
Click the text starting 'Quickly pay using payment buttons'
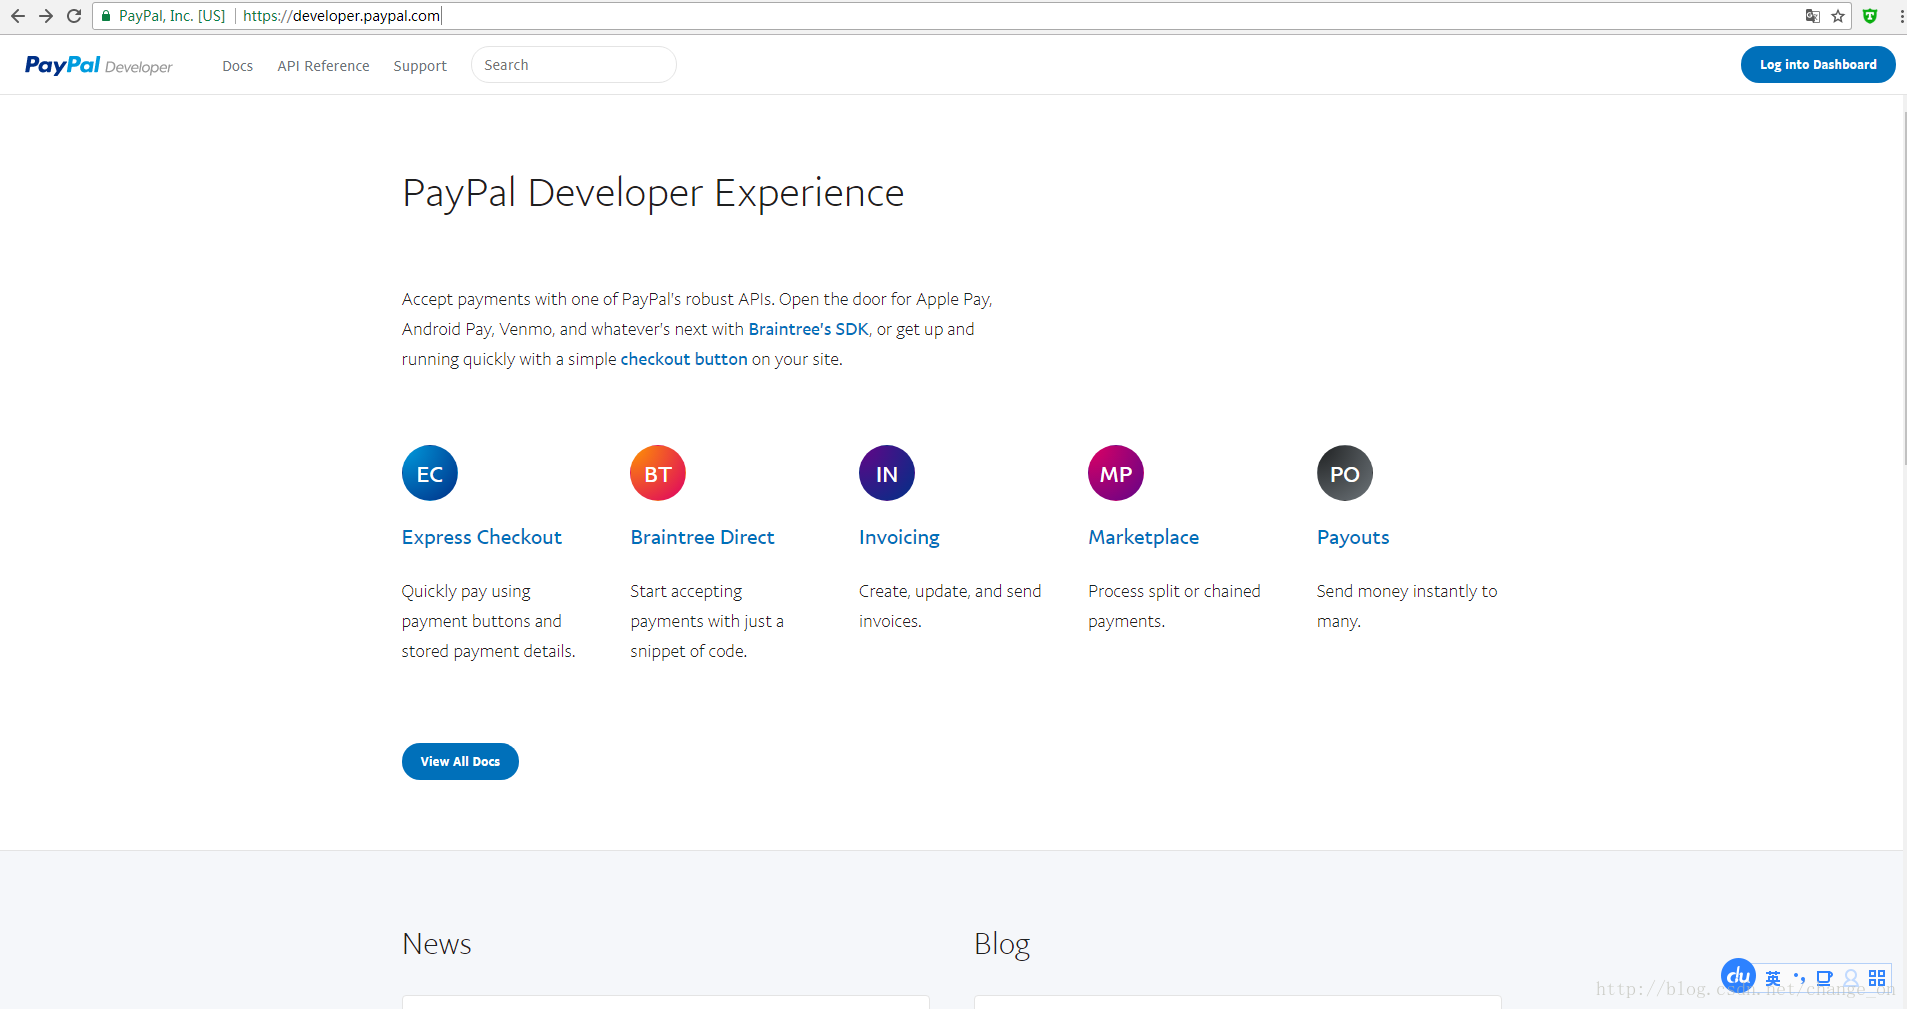tap(488, 621)
